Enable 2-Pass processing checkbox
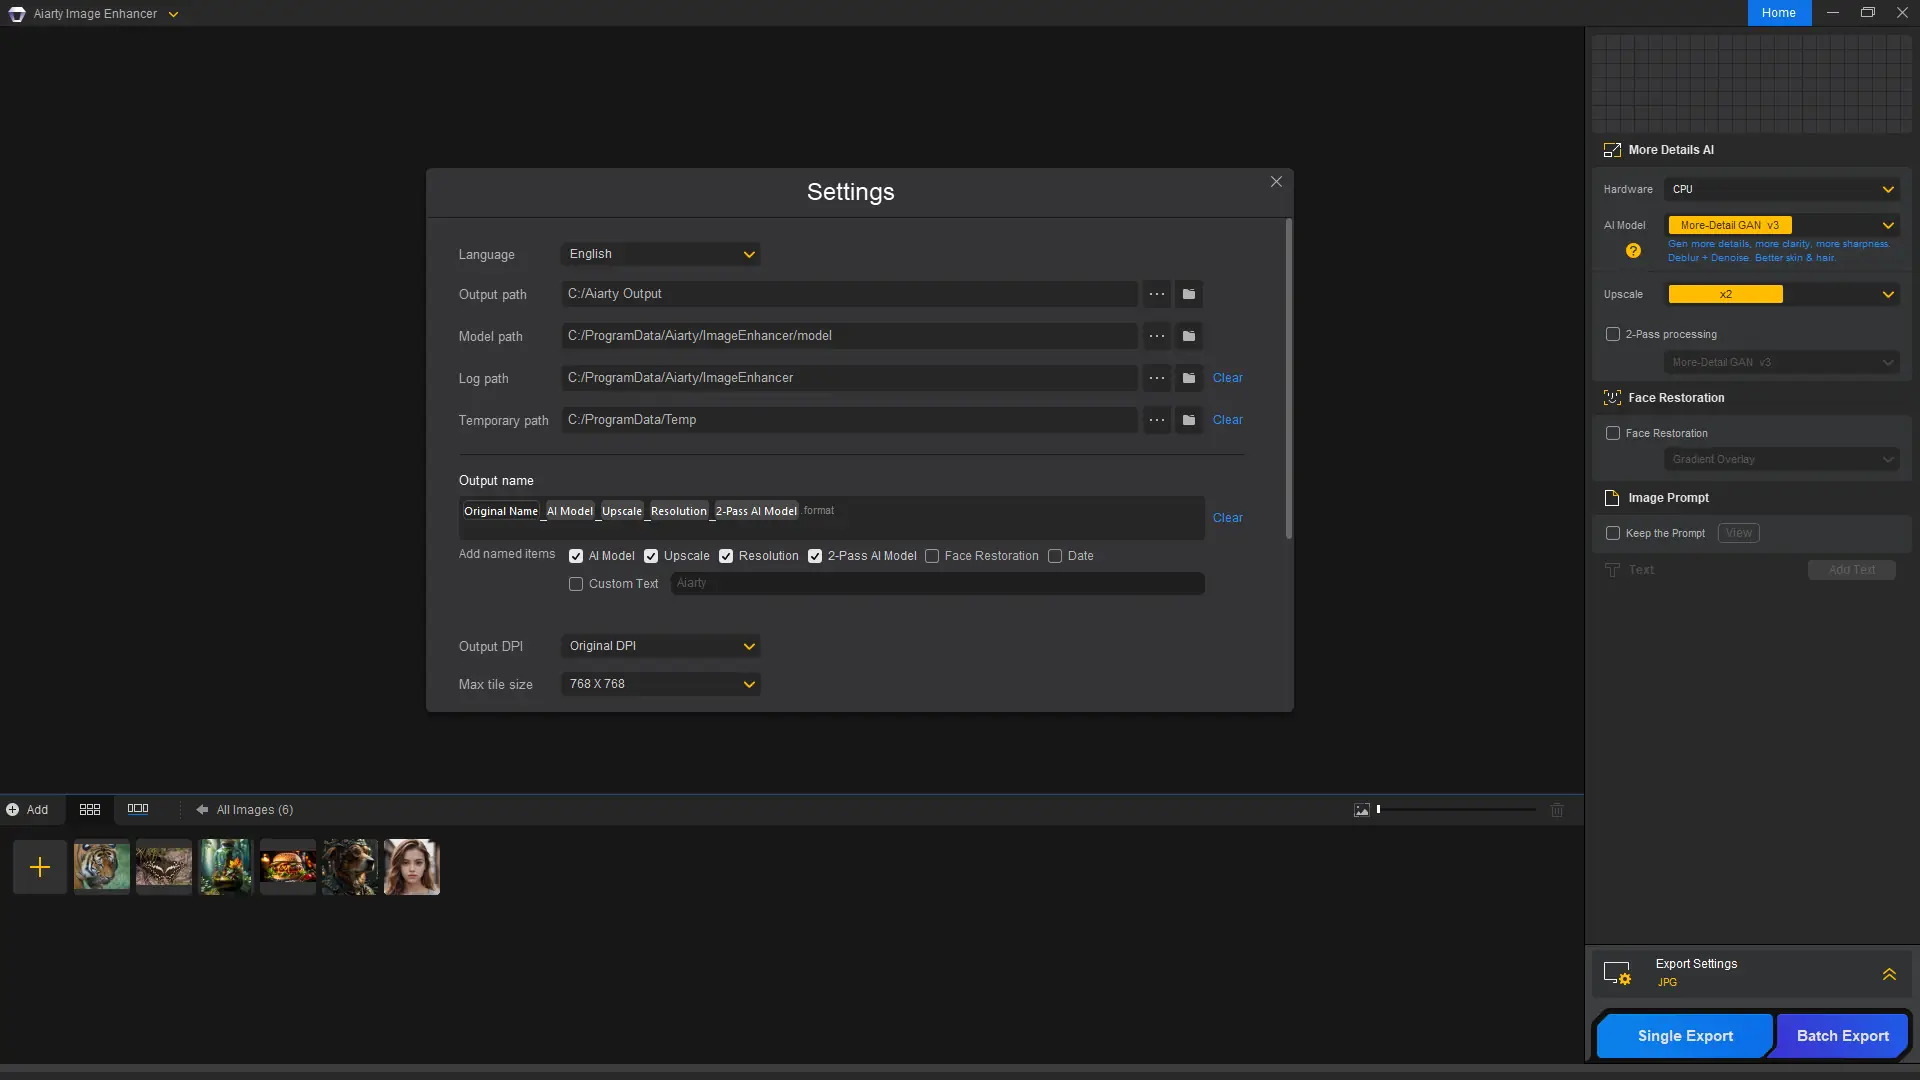The image size is (1920, 1080). (x=1613, y=334)
